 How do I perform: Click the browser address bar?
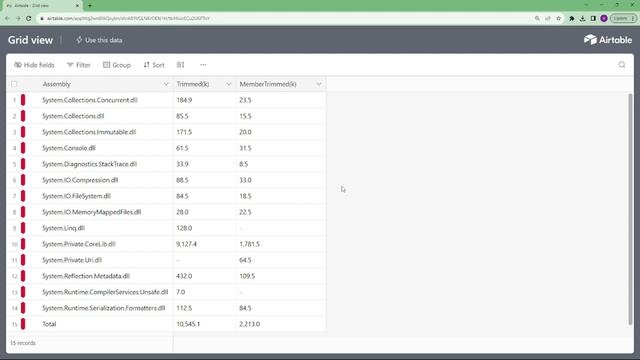[286, 18]
